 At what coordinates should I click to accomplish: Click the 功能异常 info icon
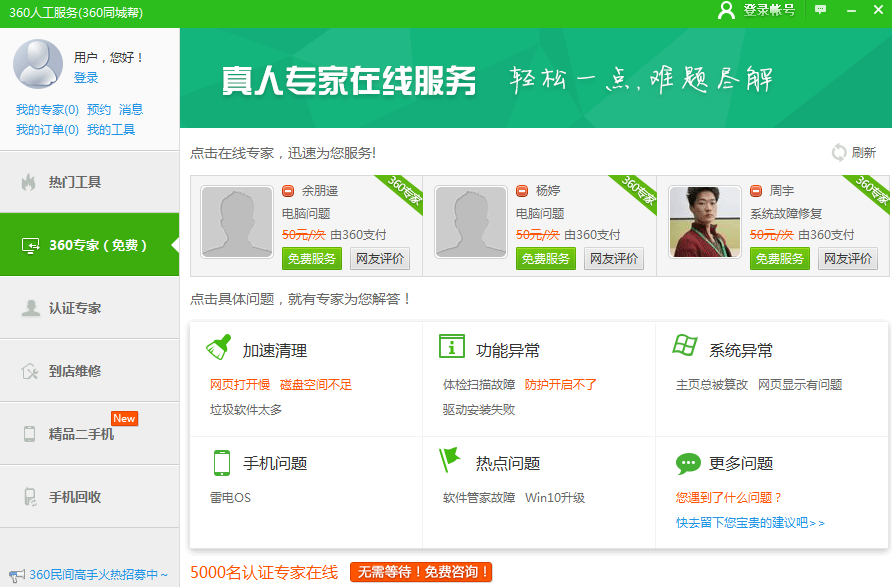(x=452, y=347)
